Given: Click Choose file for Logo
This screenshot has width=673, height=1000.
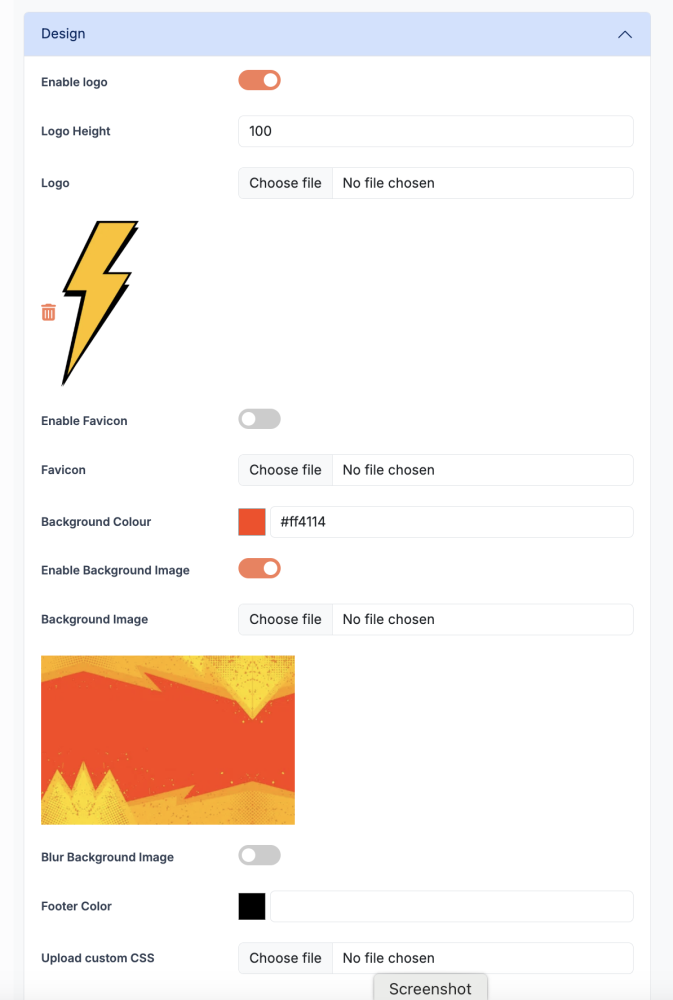Looking at the screenshot, I should pyautogui.click(x=285, y=183).
